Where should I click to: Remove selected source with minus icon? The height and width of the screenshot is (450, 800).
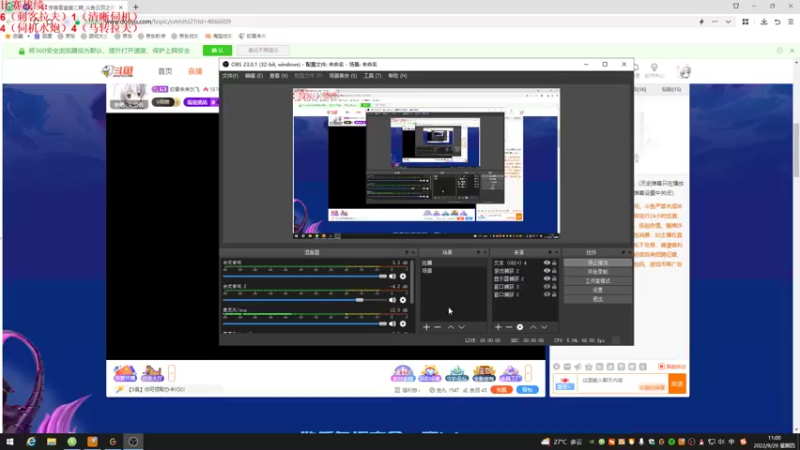pos(509,327)
